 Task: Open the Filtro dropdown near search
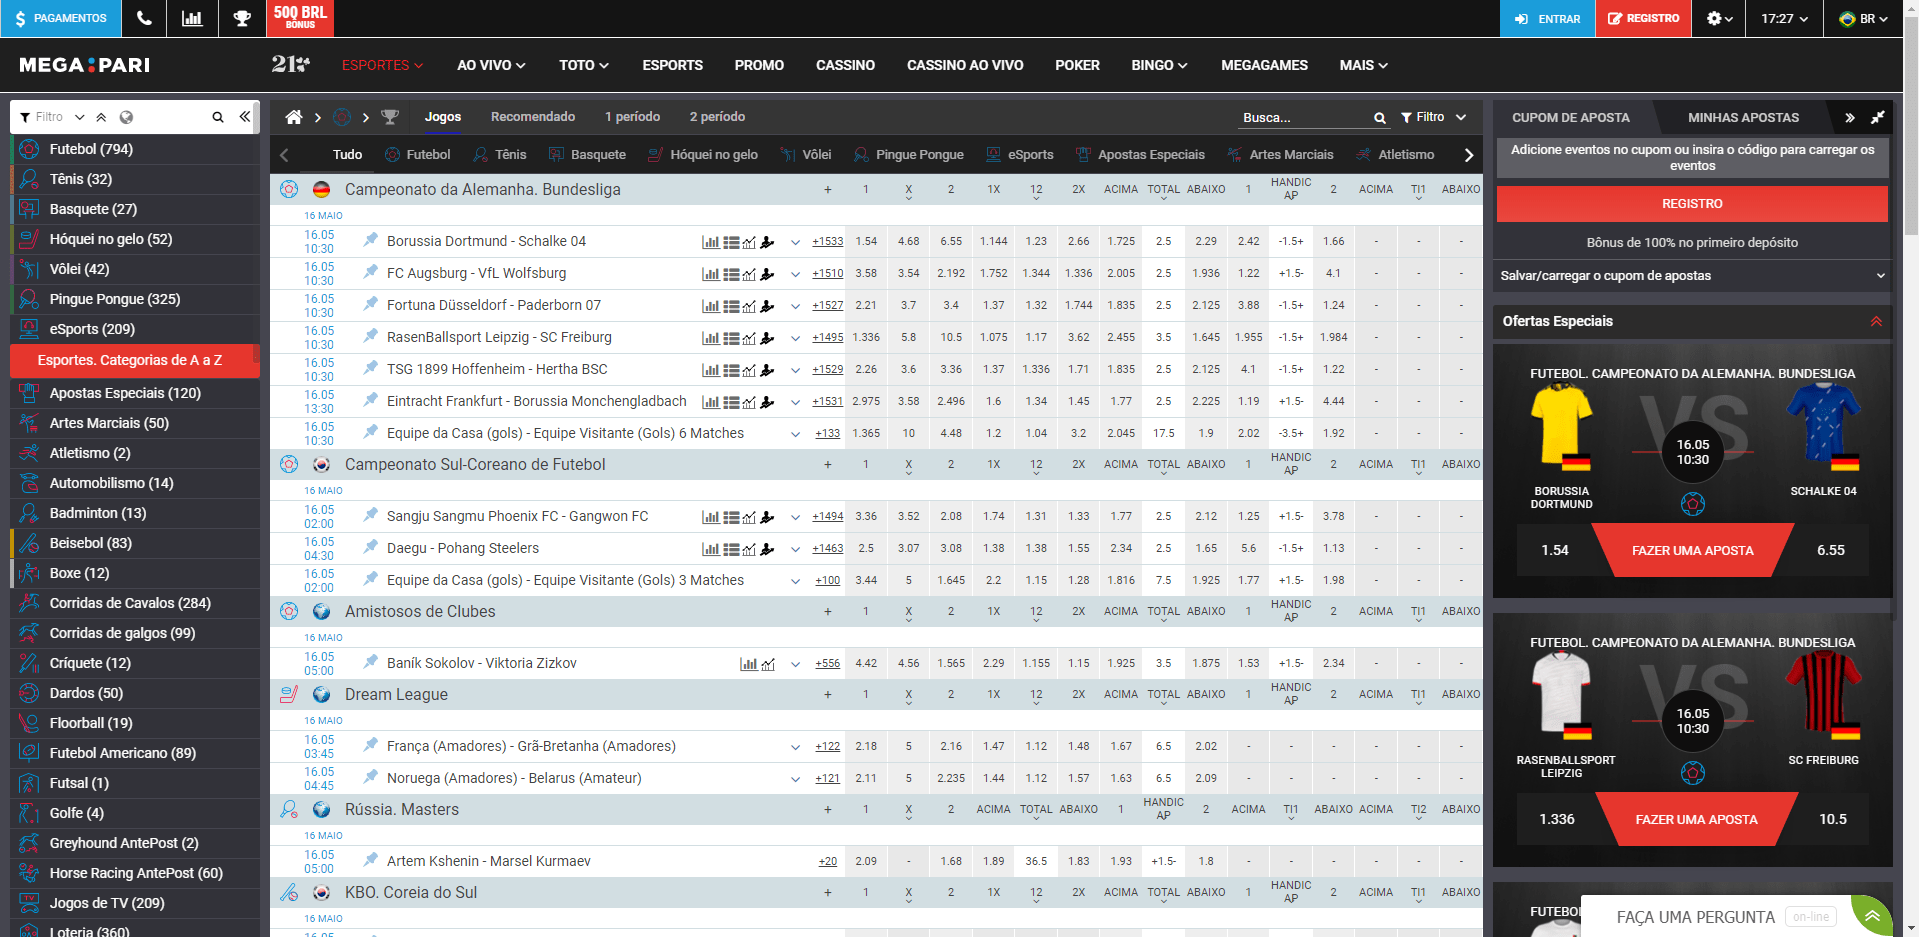pyautogui.click(x=1434, y=117)
